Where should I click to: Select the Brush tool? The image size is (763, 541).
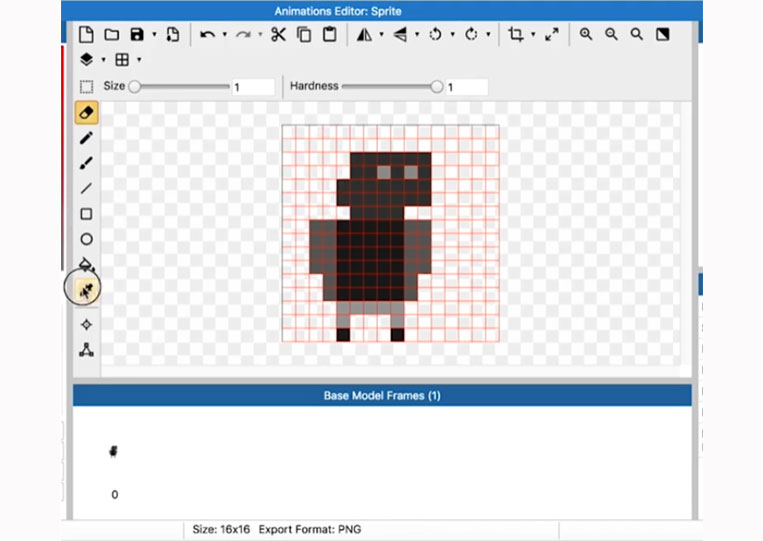point(86,163)
